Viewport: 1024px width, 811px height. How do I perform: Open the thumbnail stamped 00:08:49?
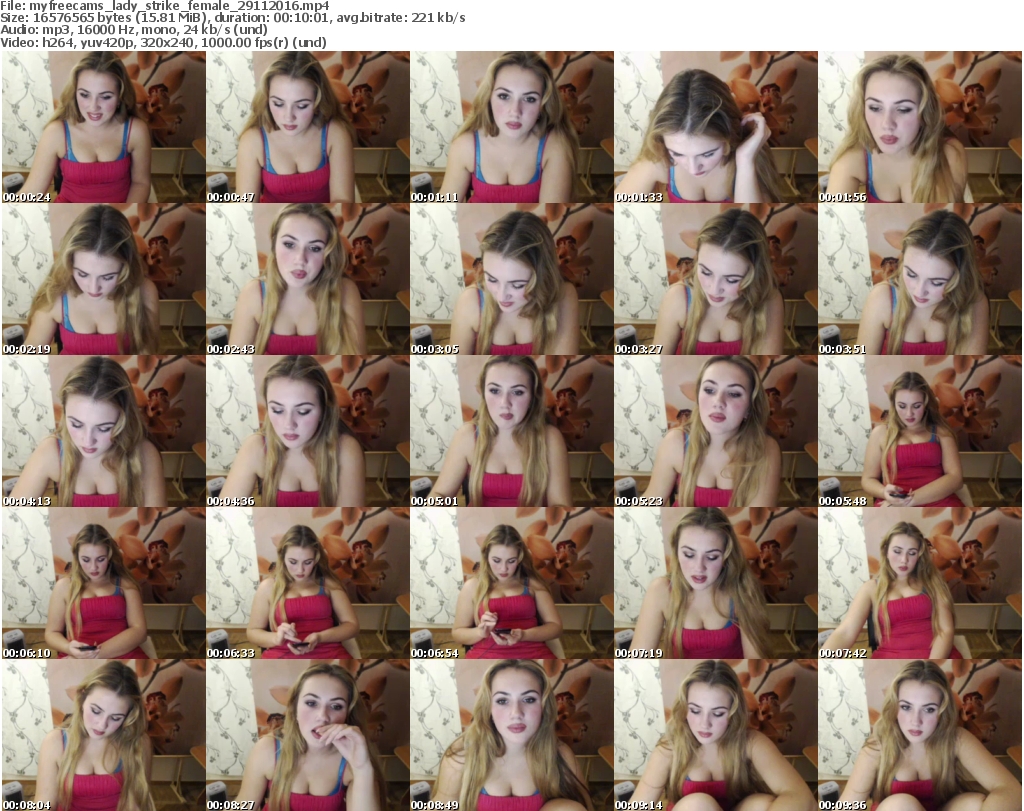pos(511,735)
